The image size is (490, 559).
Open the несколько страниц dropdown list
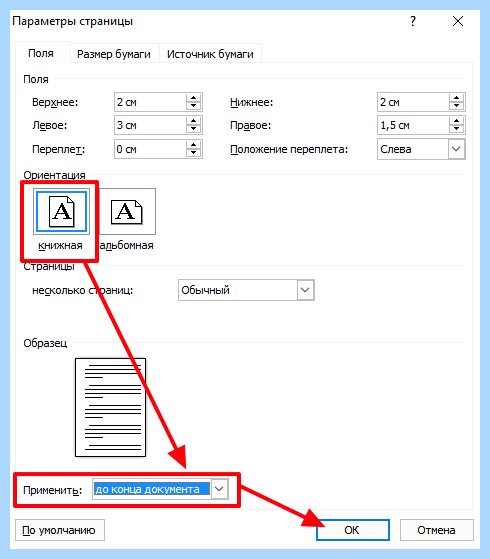coord(305,290)
